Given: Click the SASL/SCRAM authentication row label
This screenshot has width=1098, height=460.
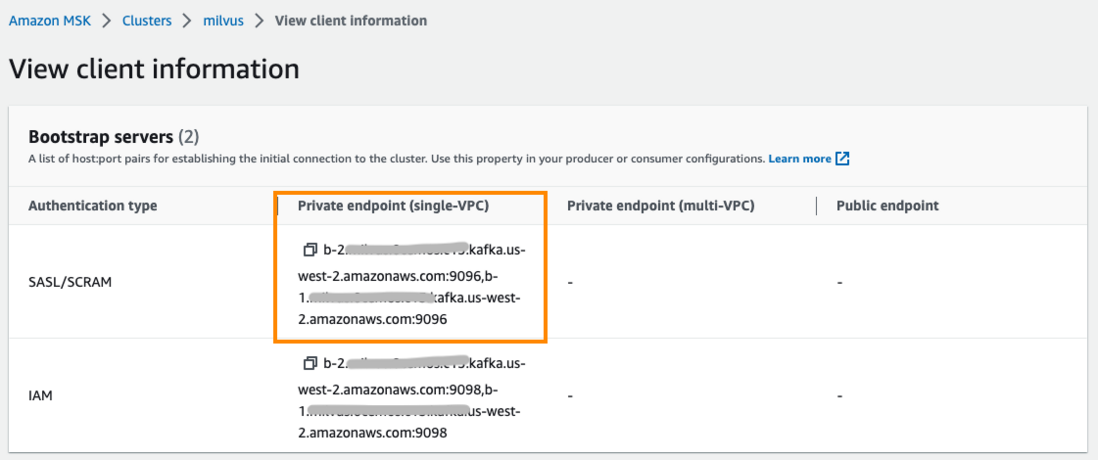Looking at the screenshot, I should 70,282.
